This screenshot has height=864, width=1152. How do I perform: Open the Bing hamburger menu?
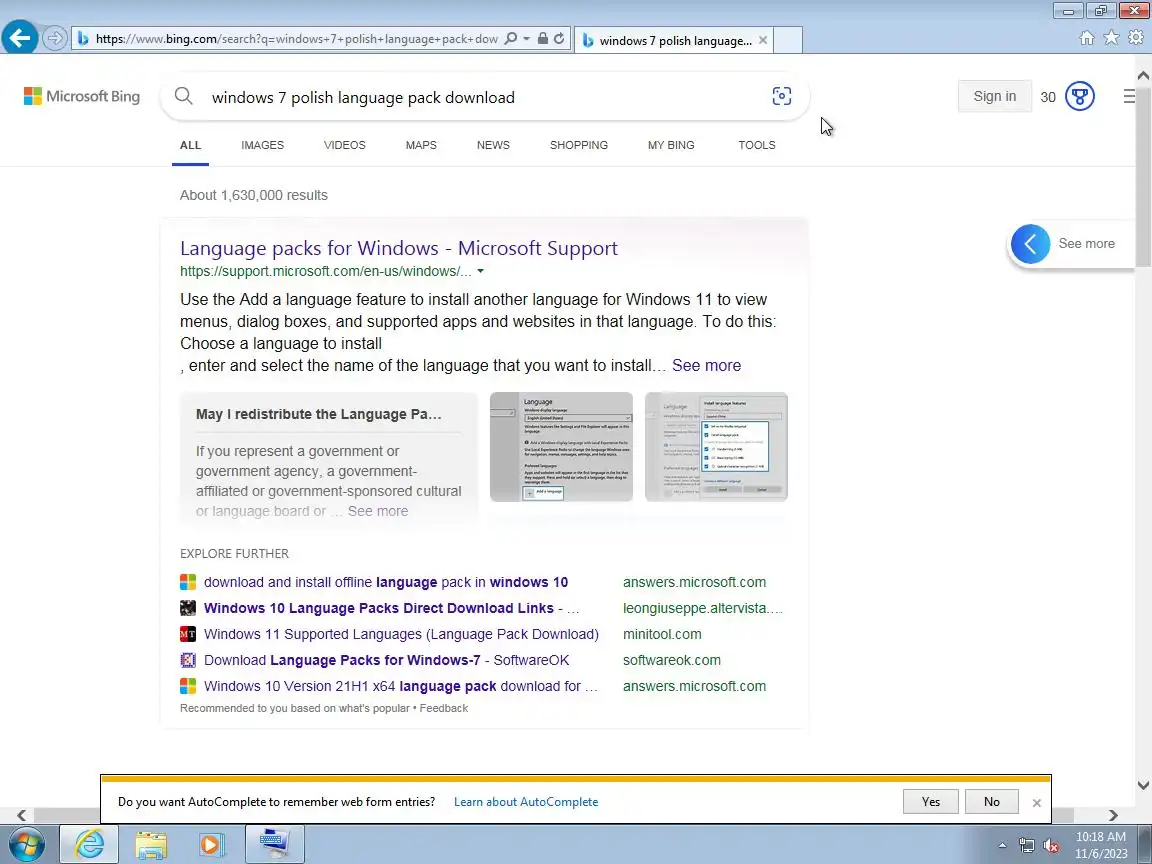(x=1129, y=96)
